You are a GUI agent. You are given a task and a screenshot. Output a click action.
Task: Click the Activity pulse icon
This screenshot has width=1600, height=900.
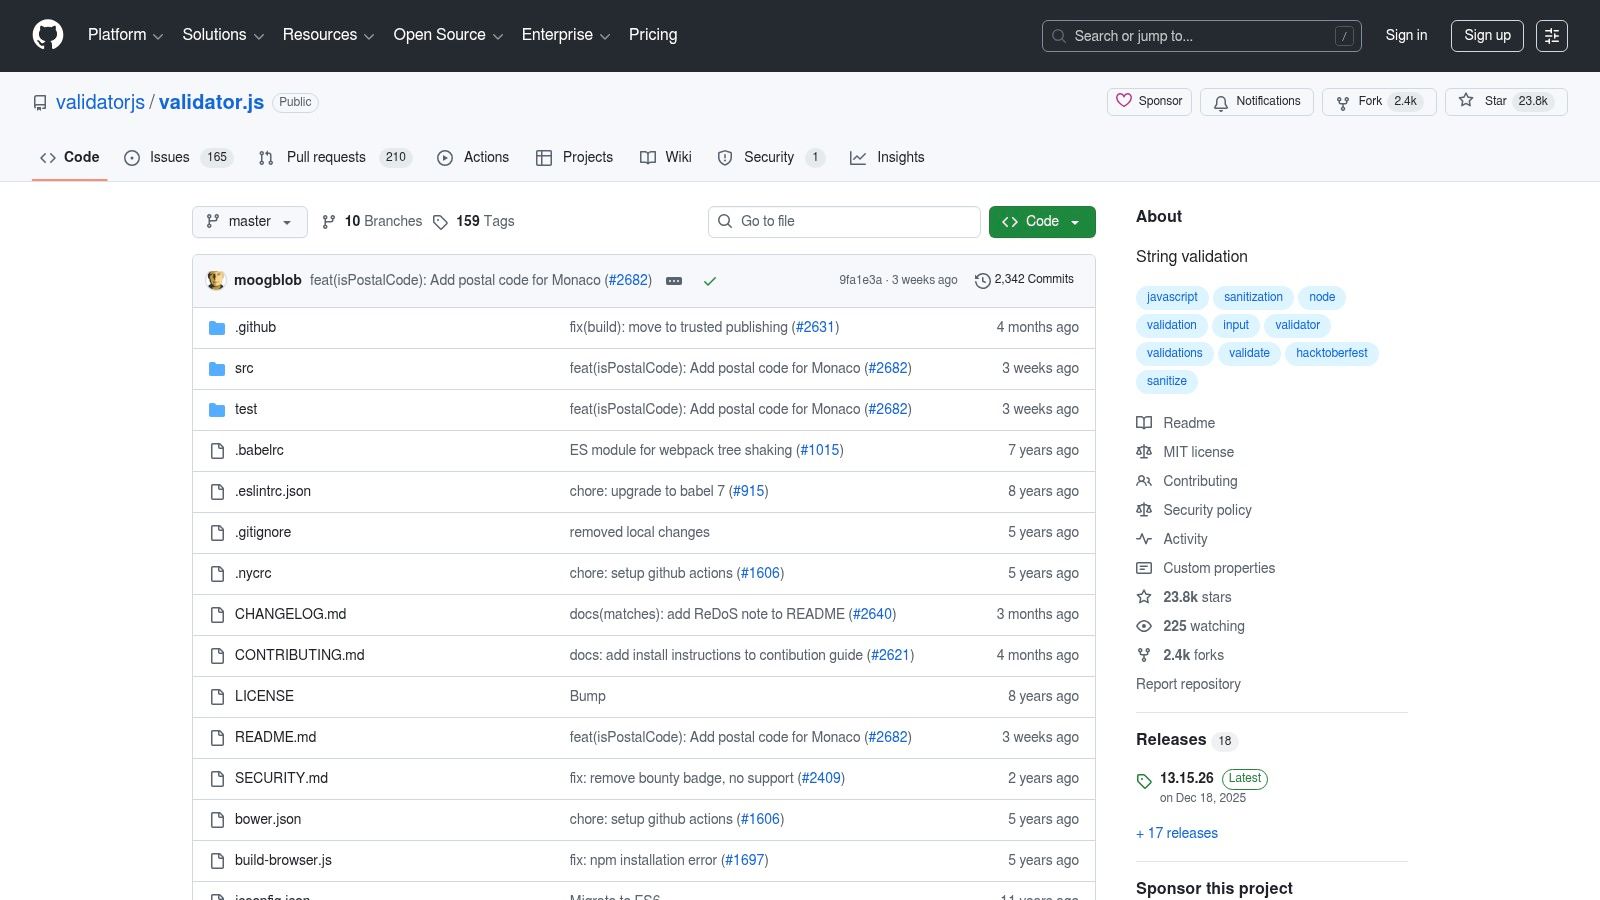tap(1143, 539)
